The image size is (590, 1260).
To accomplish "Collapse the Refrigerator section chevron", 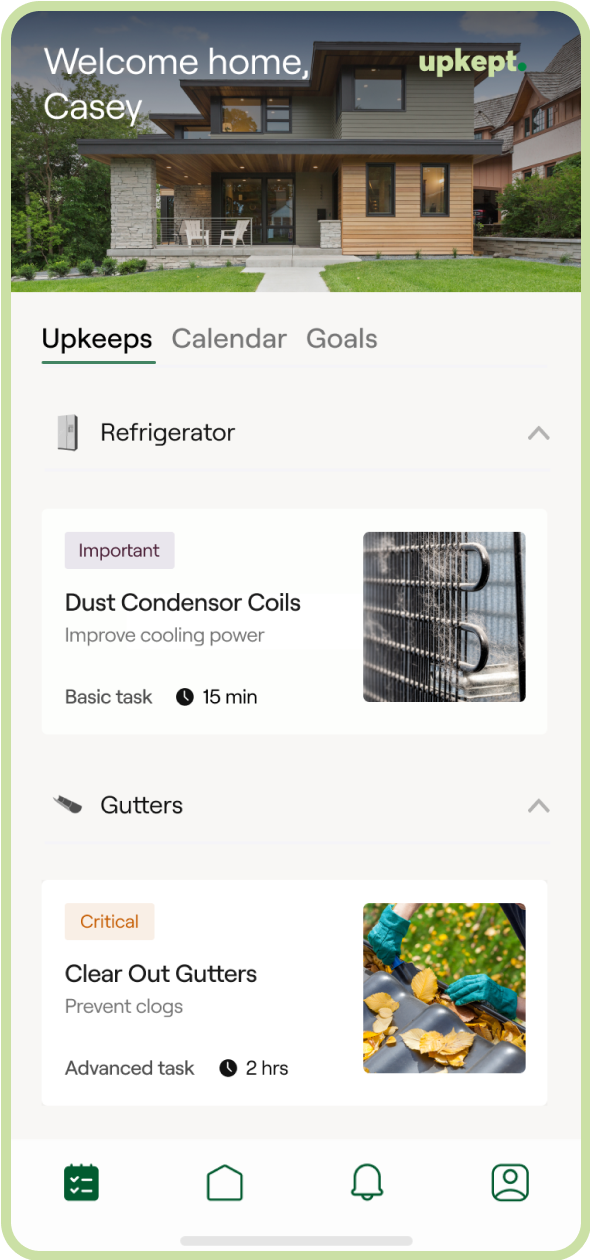I will 538,433.
